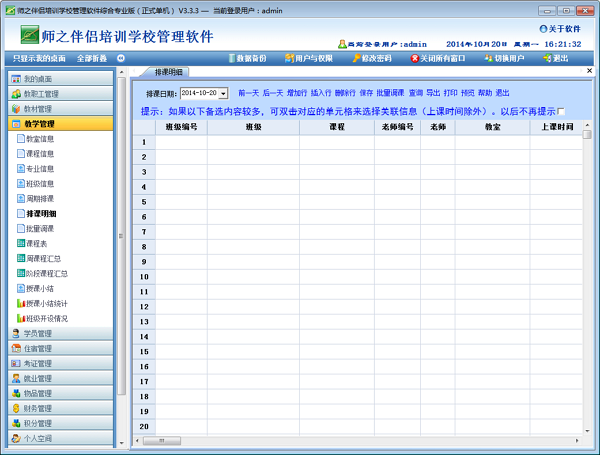Open 授课小结 in the sidebar
Screen dimensions: 600x455
pyautogui.click(x=36, y=289)
